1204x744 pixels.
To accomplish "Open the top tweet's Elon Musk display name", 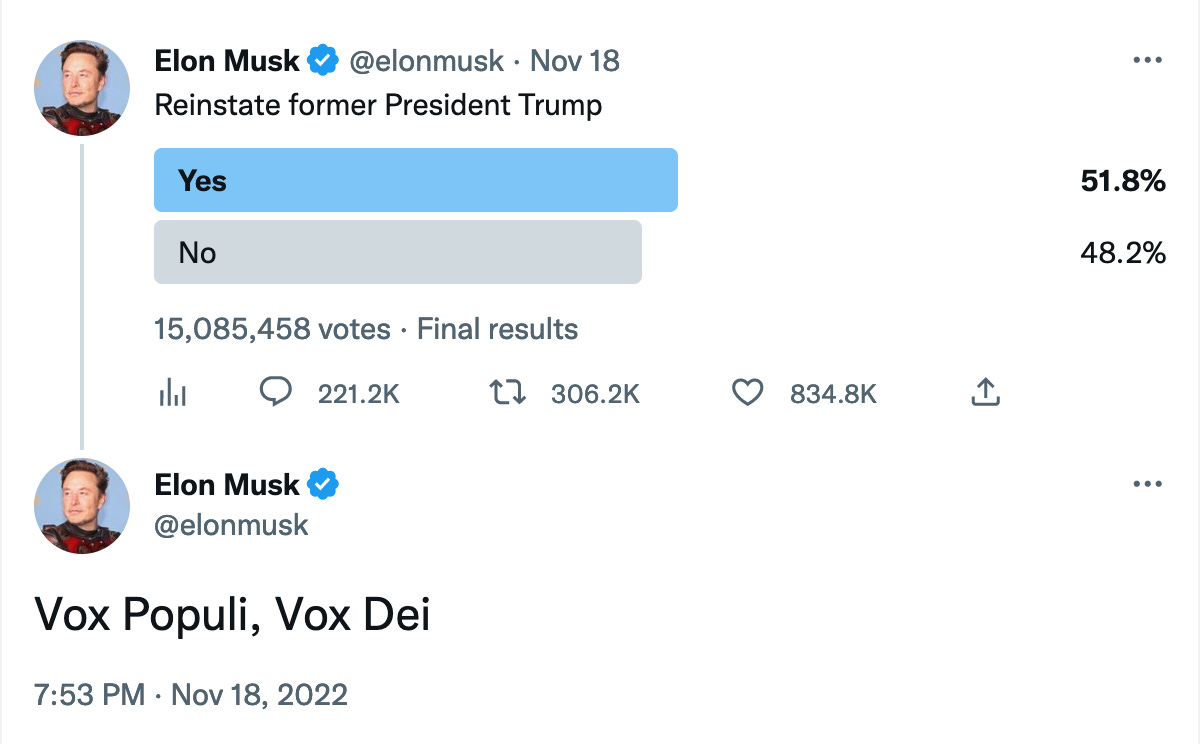I will pos(227,61).
